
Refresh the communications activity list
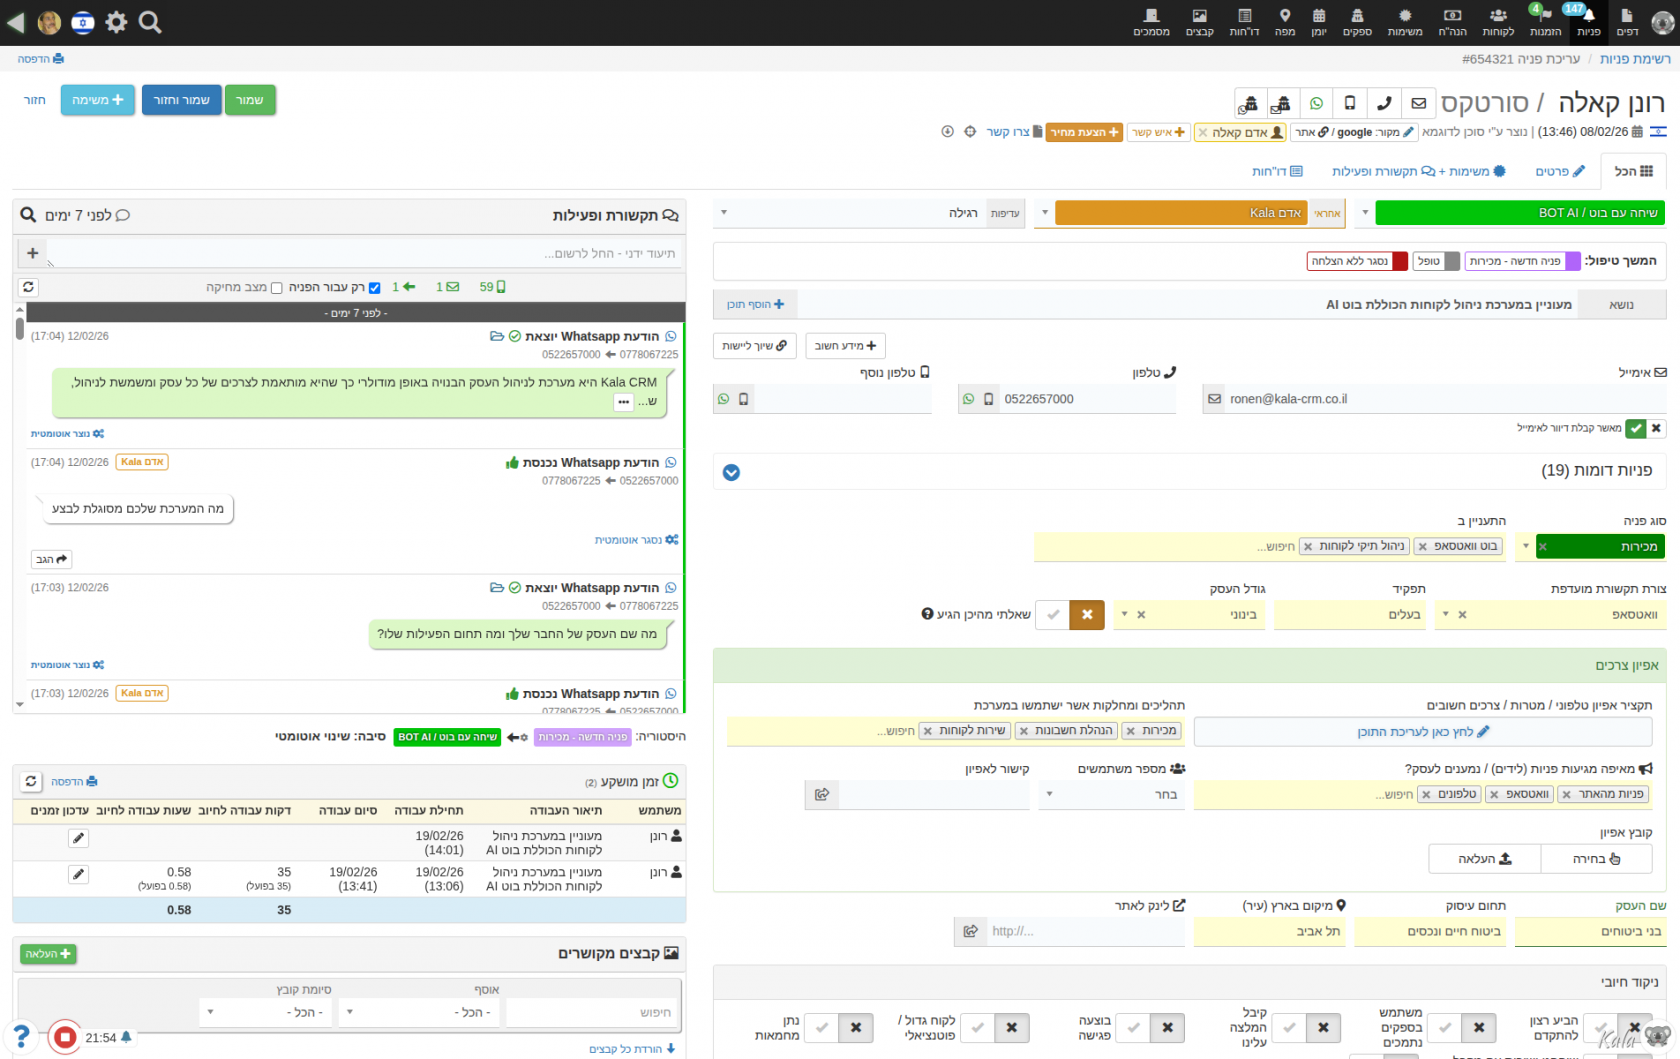[x=28, y=287]
